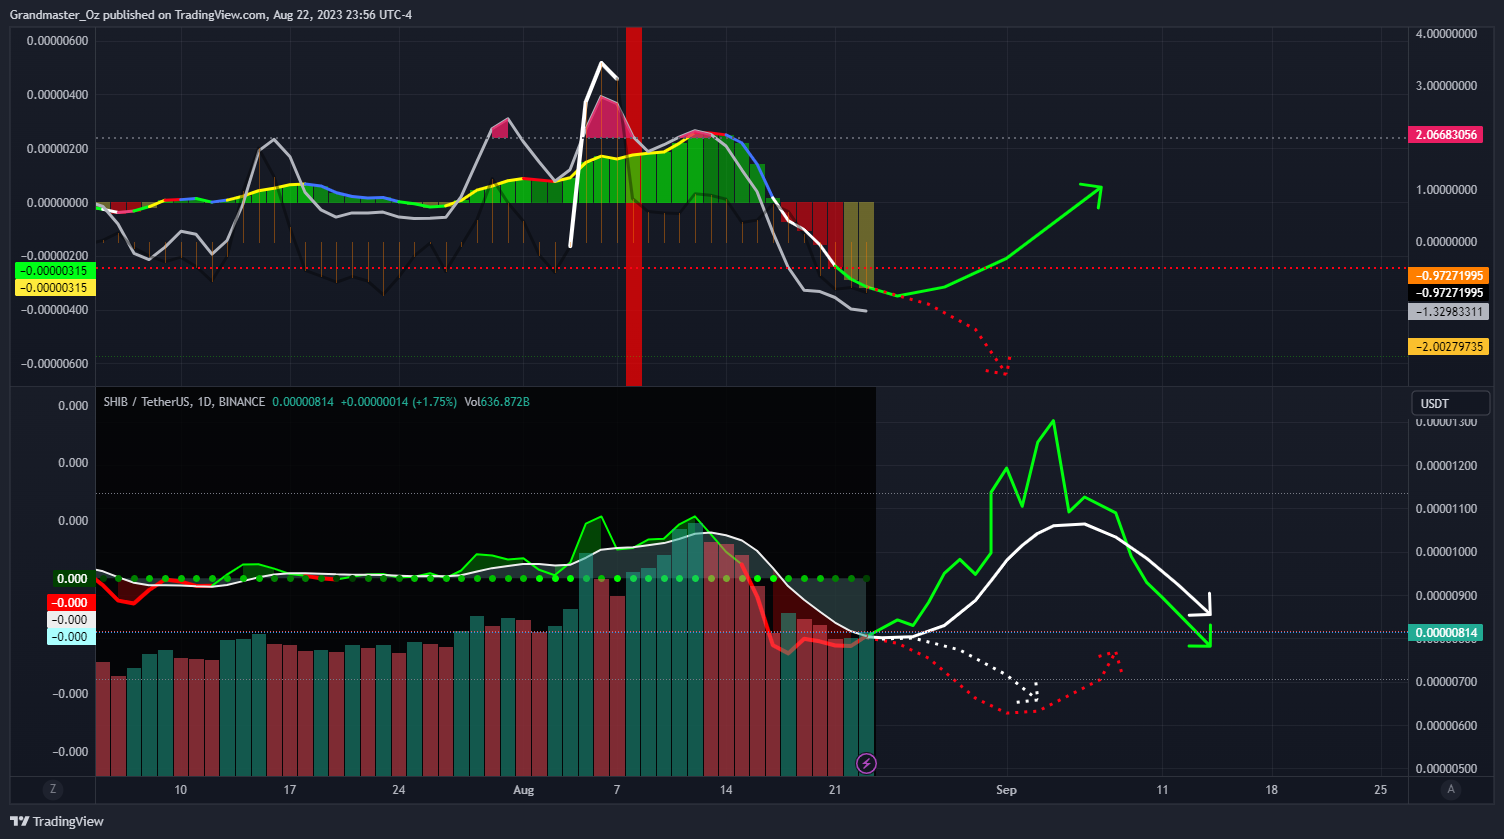Click the 0.00001100 price-axis value

coord(1445,509)
